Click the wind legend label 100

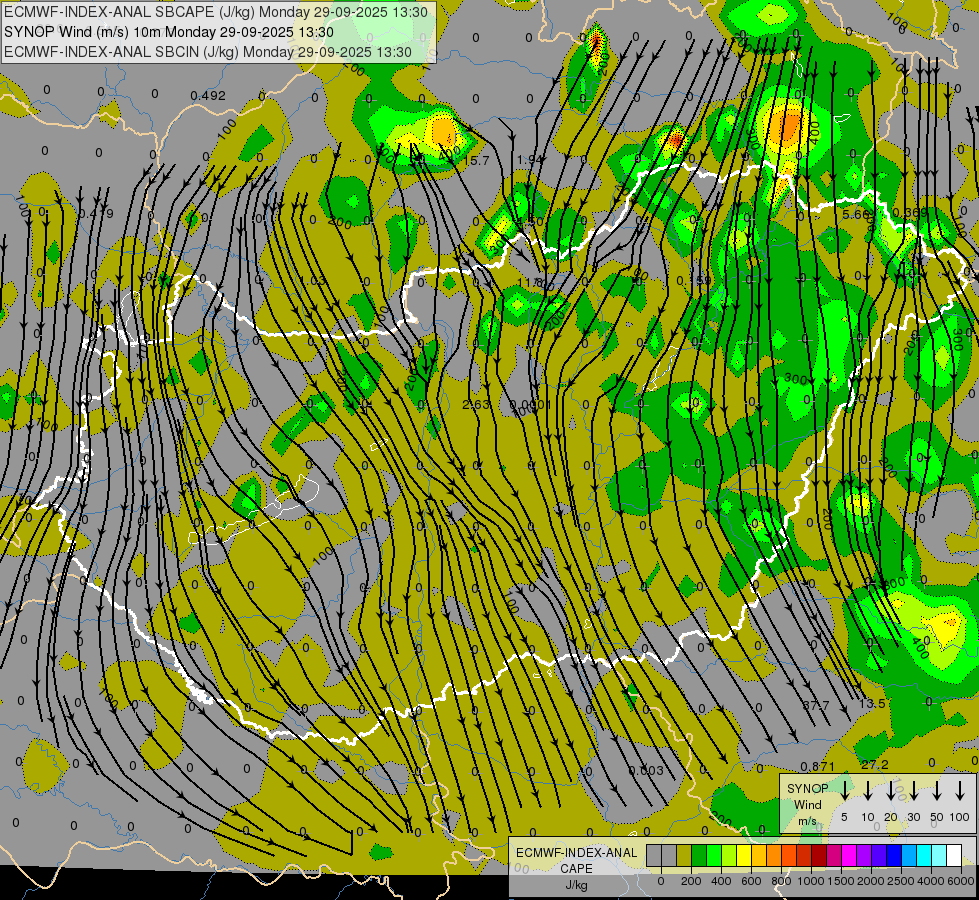point(960,818)
